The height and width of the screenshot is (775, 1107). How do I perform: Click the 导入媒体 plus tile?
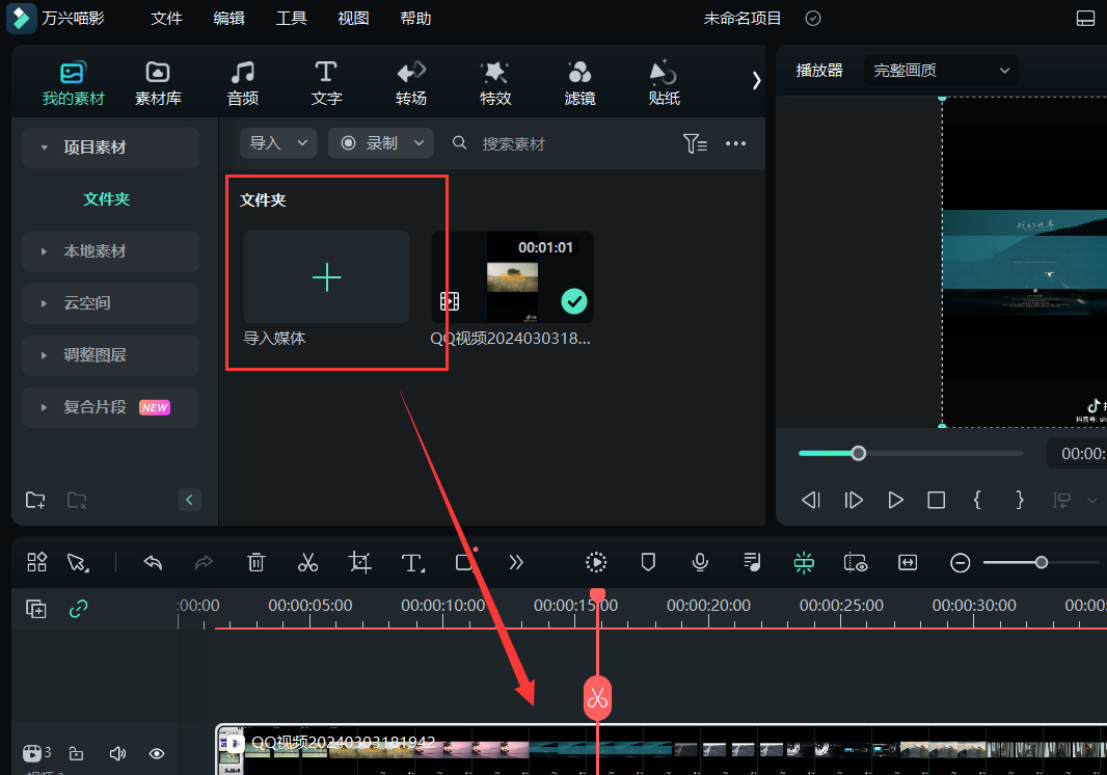(326, 277)
